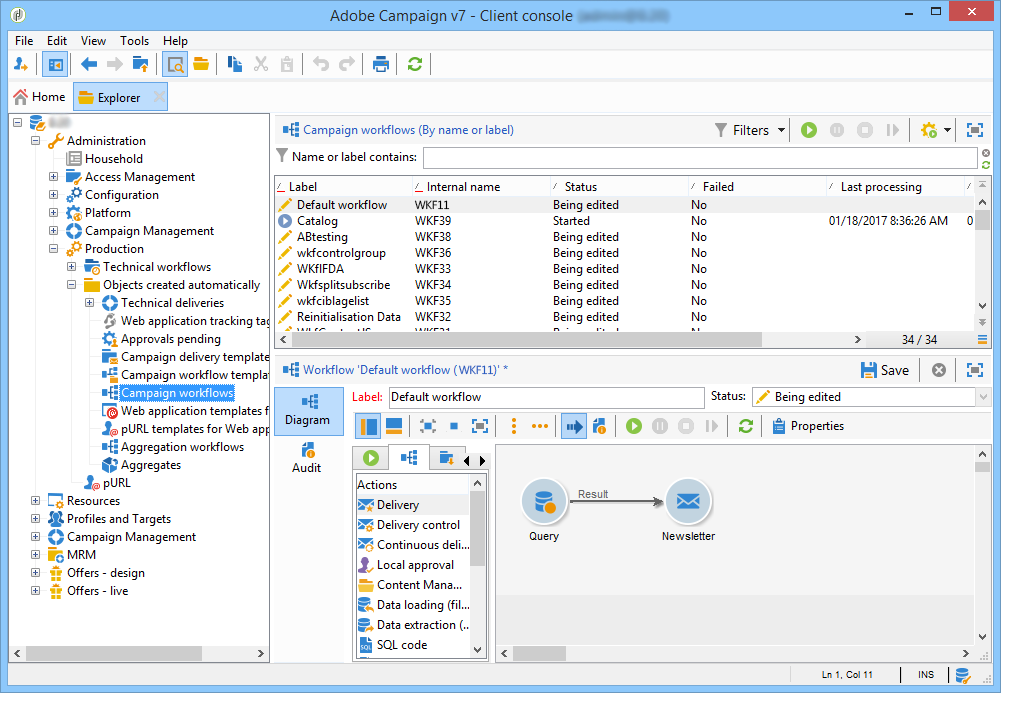Image resolution: width=1012 pixels, height=710 pixels.
Task: Open the Edit menu
Action: [57, 41]
